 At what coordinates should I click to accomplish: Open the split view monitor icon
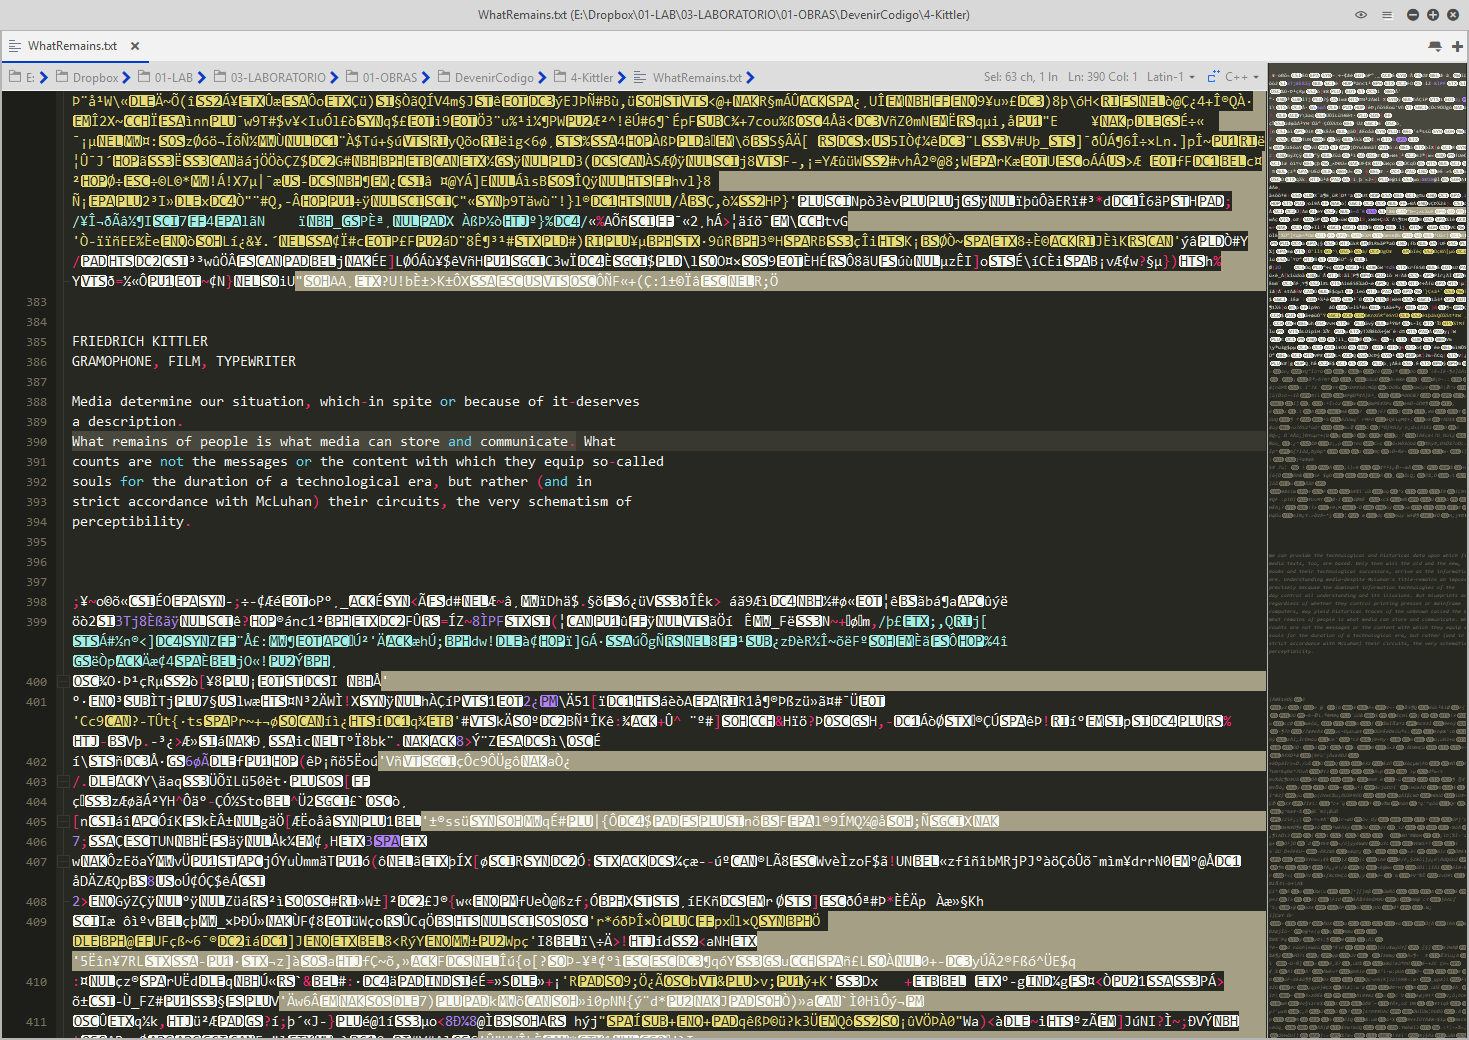[1435, 46]
